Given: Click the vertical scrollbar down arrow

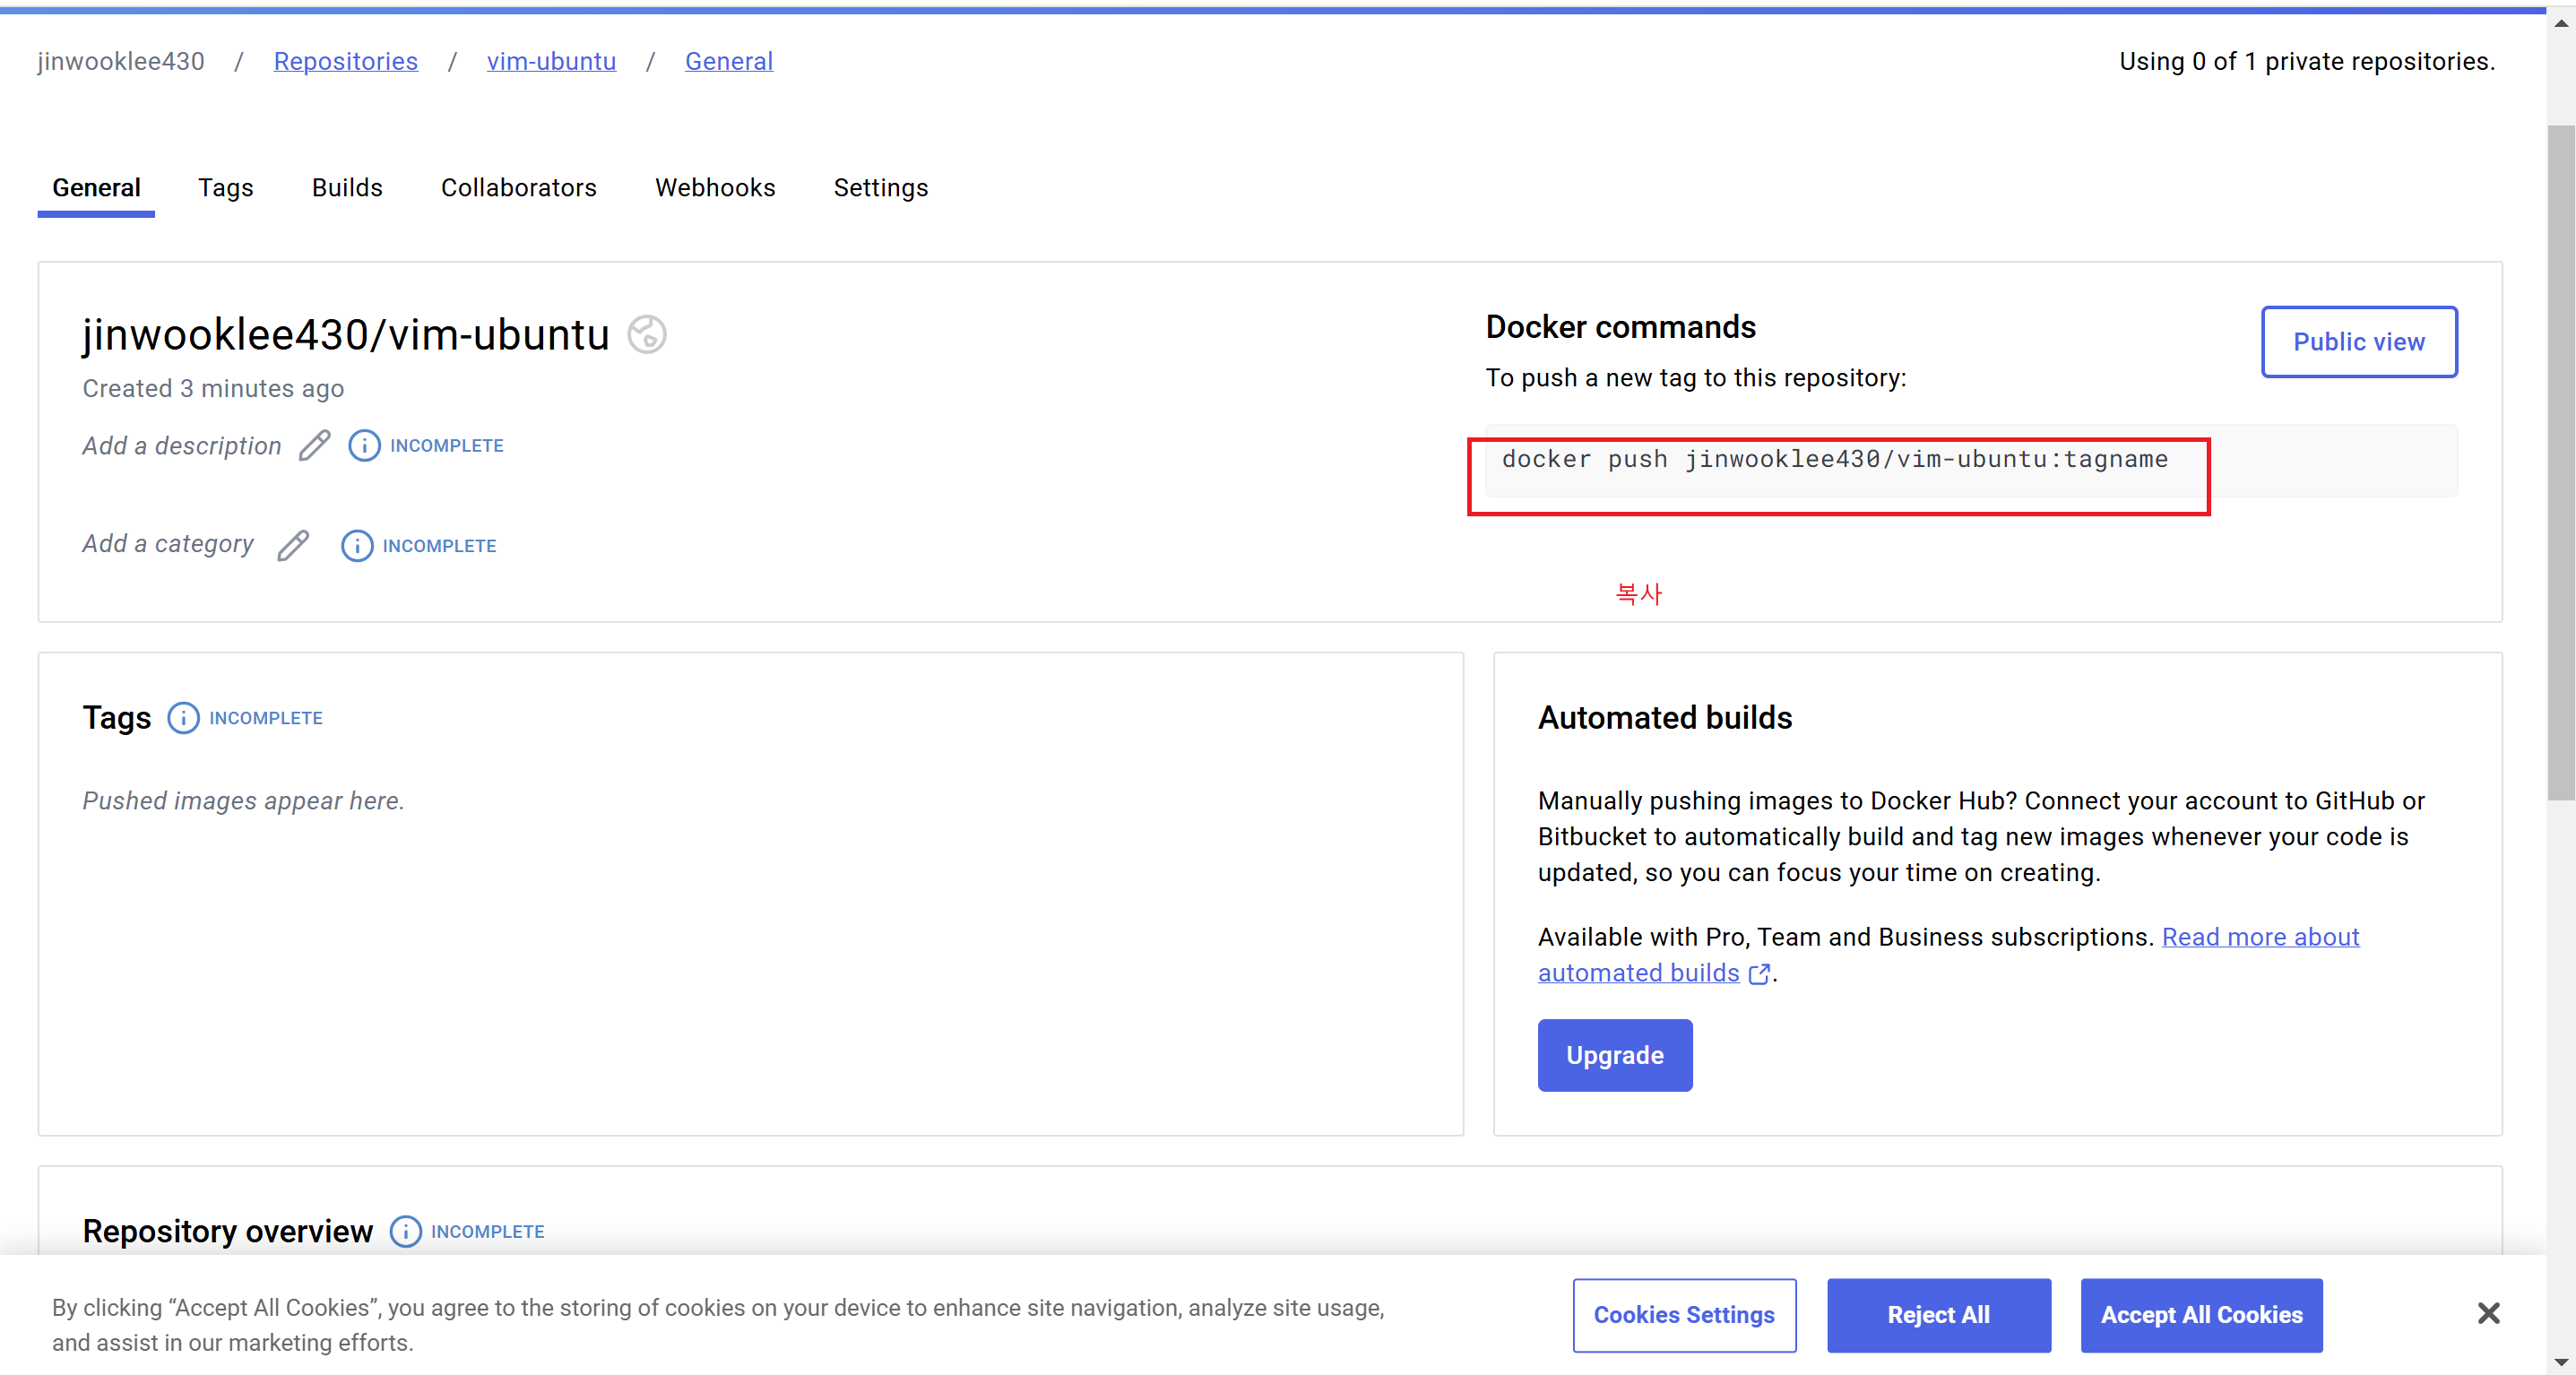Looking at the screenshot, I should [2560, 1362].
